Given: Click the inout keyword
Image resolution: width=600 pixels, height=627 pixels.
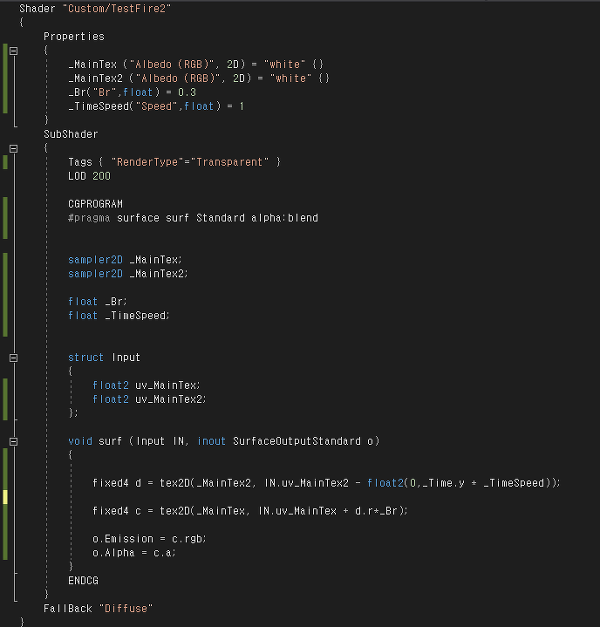Looking at the screenshot, I should (x=211, y=441).
